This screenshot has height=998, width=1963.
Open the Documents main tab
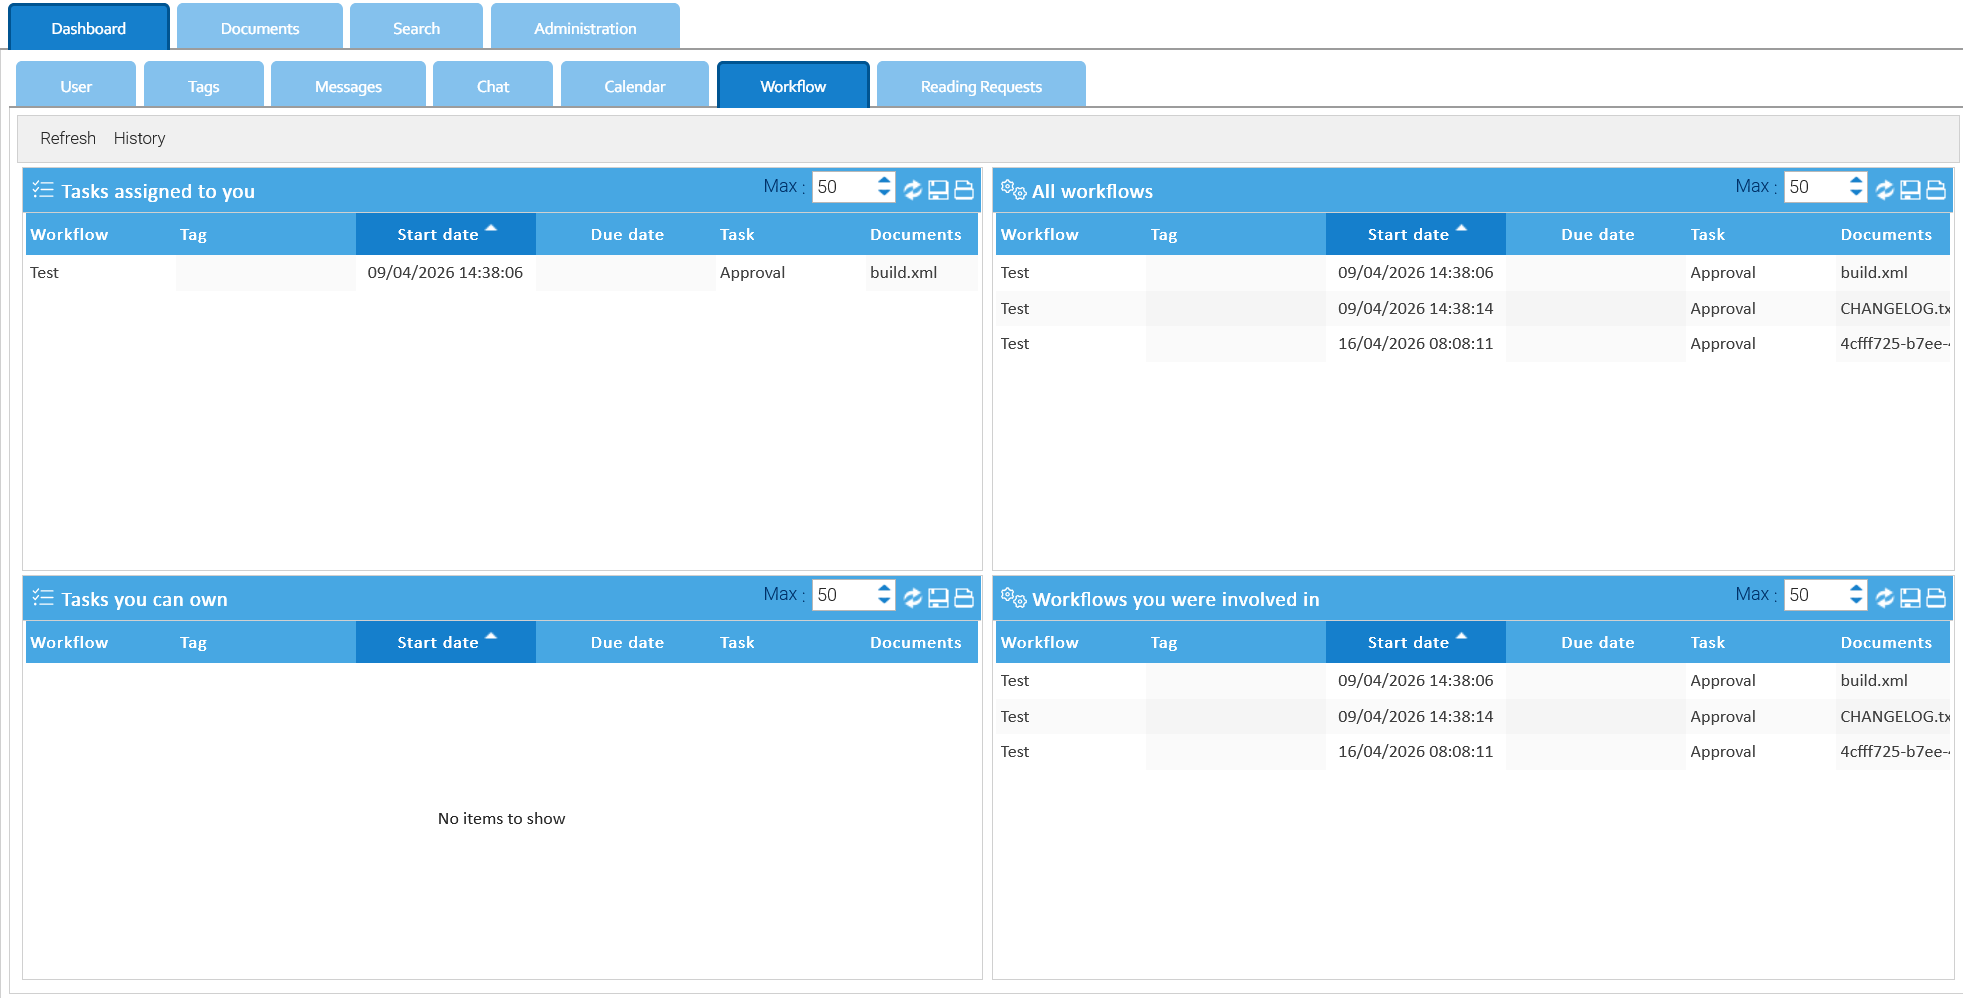pyautogui.click(x=259, y=28)
